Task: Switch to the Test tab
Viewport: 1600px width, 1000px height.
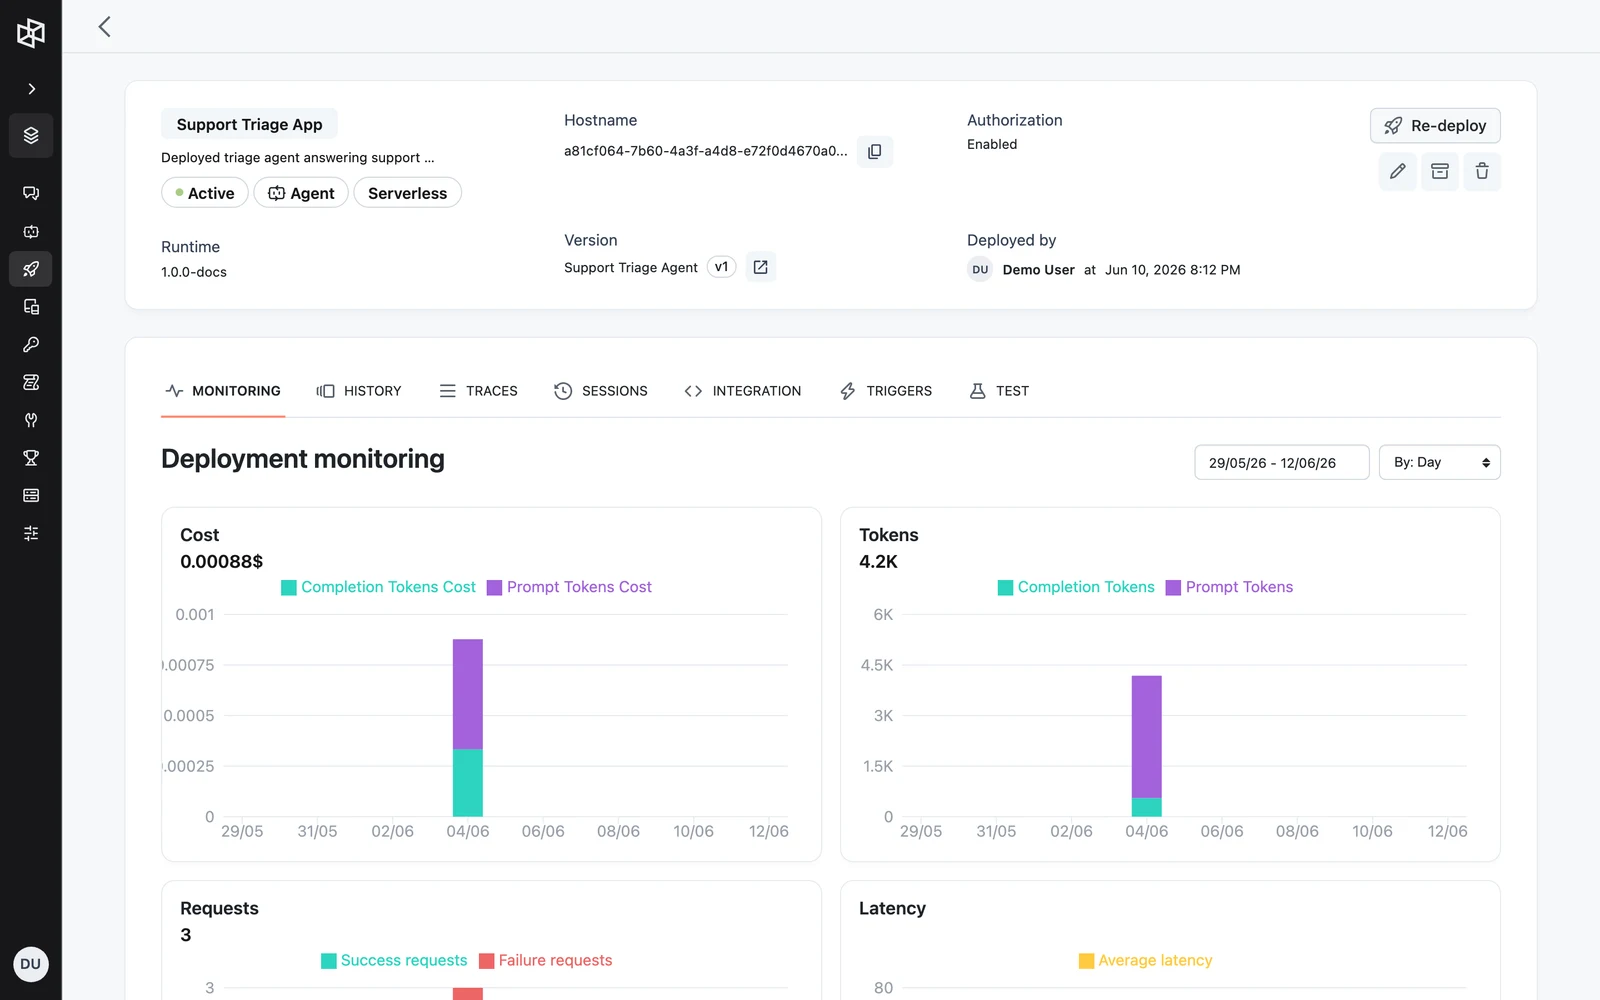Action: tap(999, 391)
